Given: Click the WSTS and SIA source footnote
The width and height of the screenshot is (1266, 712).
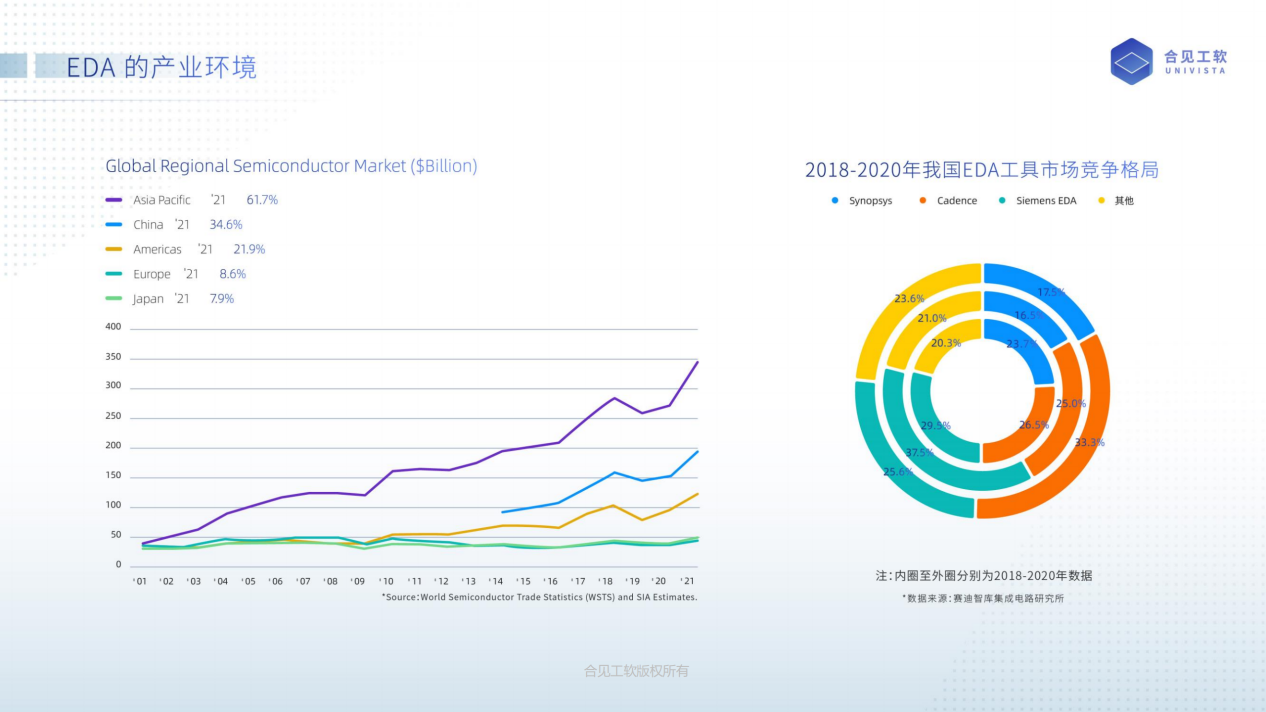Looking at the screenshot, I should 539,597.
